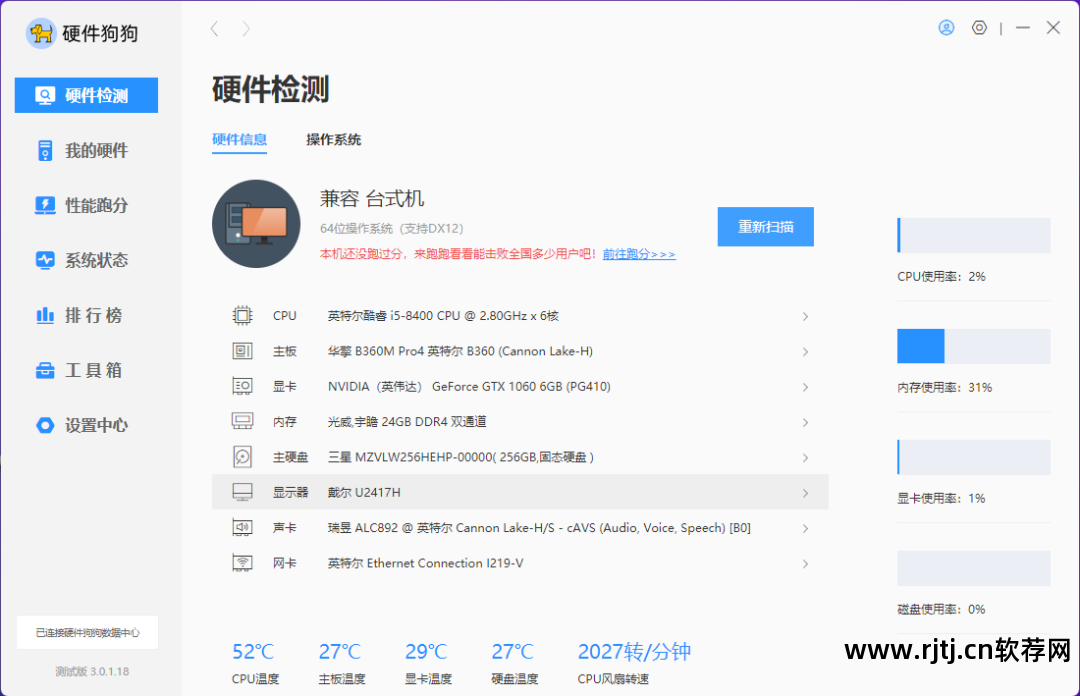Select 华擎 B360M Pro4 motherboard text
The image size is (1080, 696).
[460, 351]
